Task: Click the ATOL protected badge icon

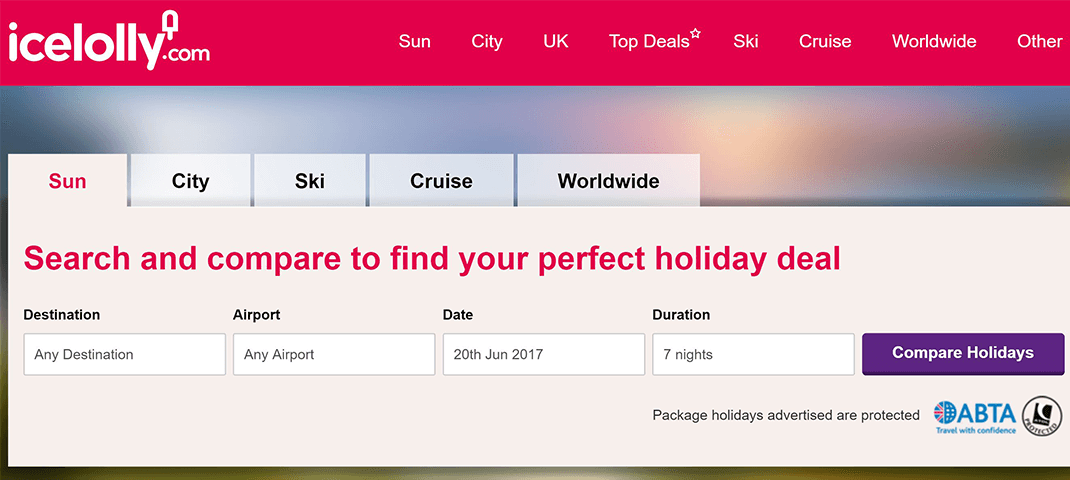Action: point(1042,416)
